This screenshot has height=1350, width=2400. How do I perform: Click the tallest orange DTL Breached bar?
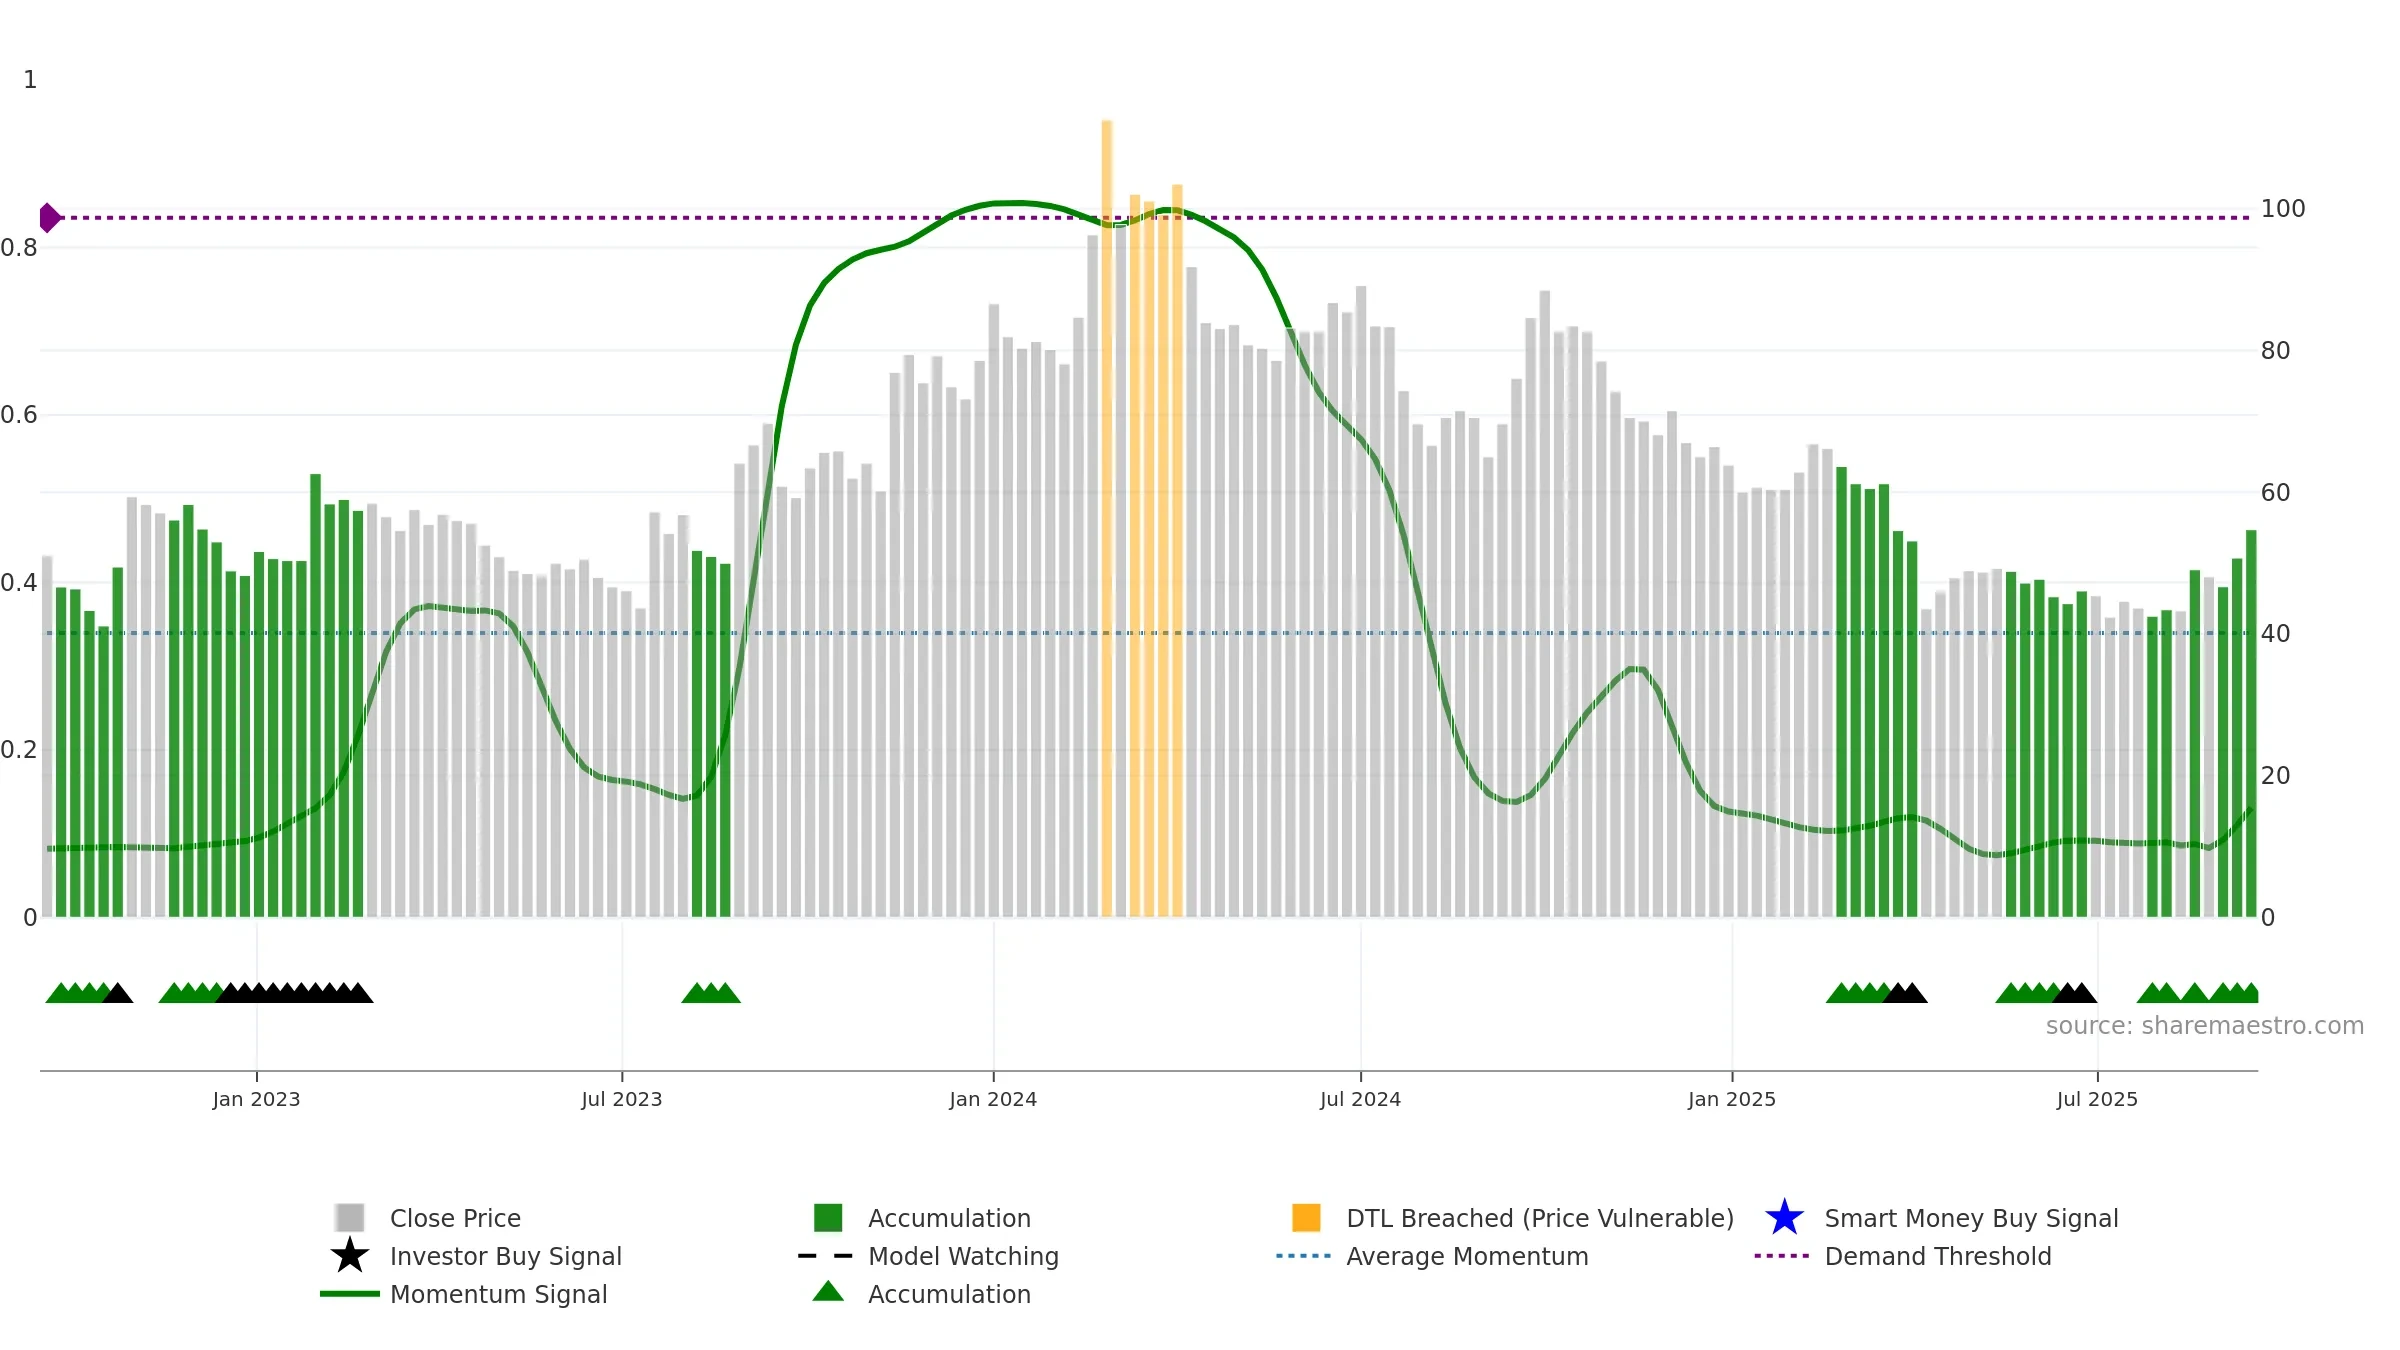coord(1107,518)
